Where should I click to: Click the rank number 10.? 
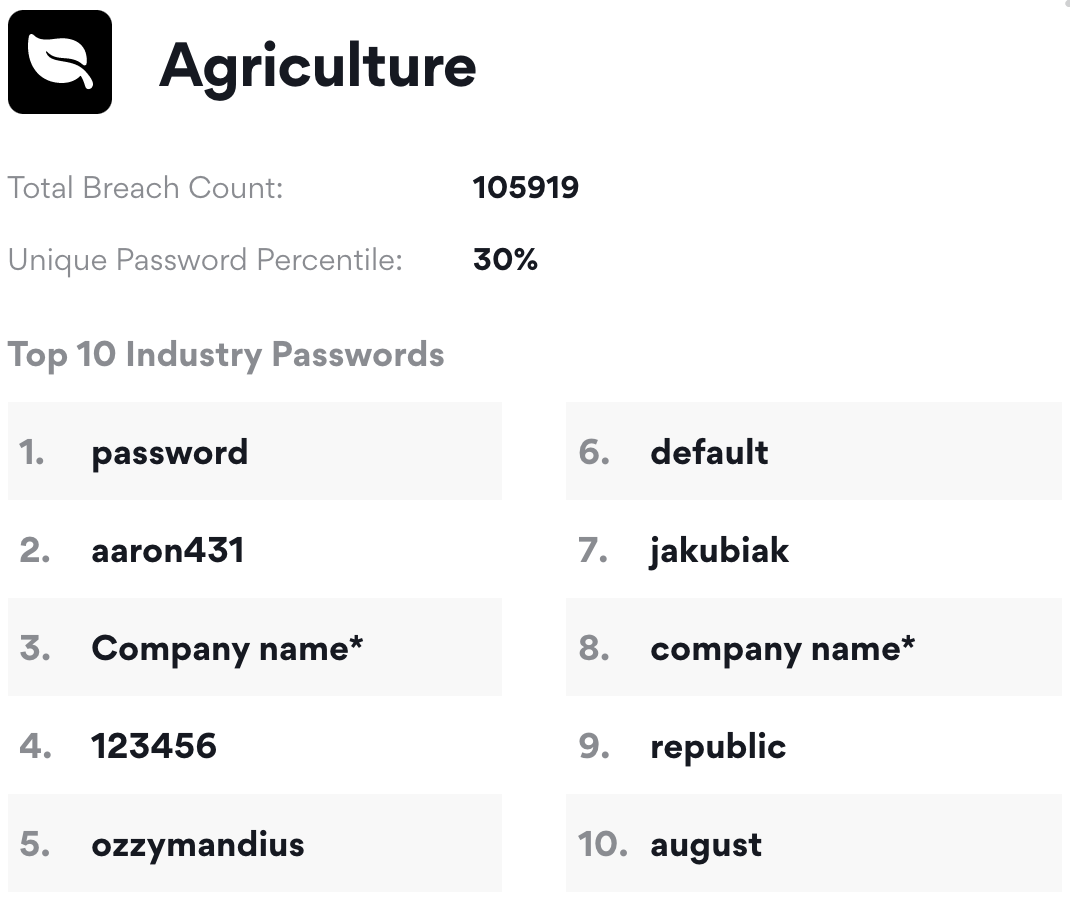[x=603, y=844]
